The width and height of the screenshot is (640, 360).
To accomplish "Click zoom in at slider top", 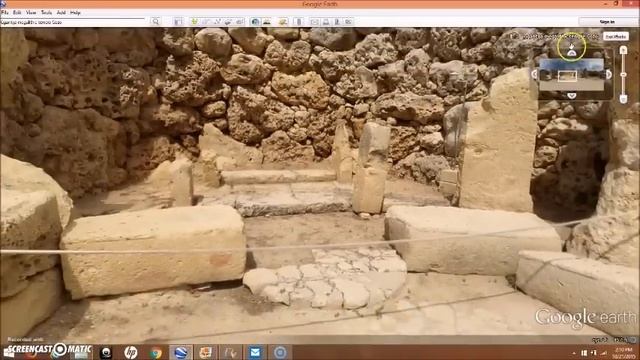I will pos(623,50).
